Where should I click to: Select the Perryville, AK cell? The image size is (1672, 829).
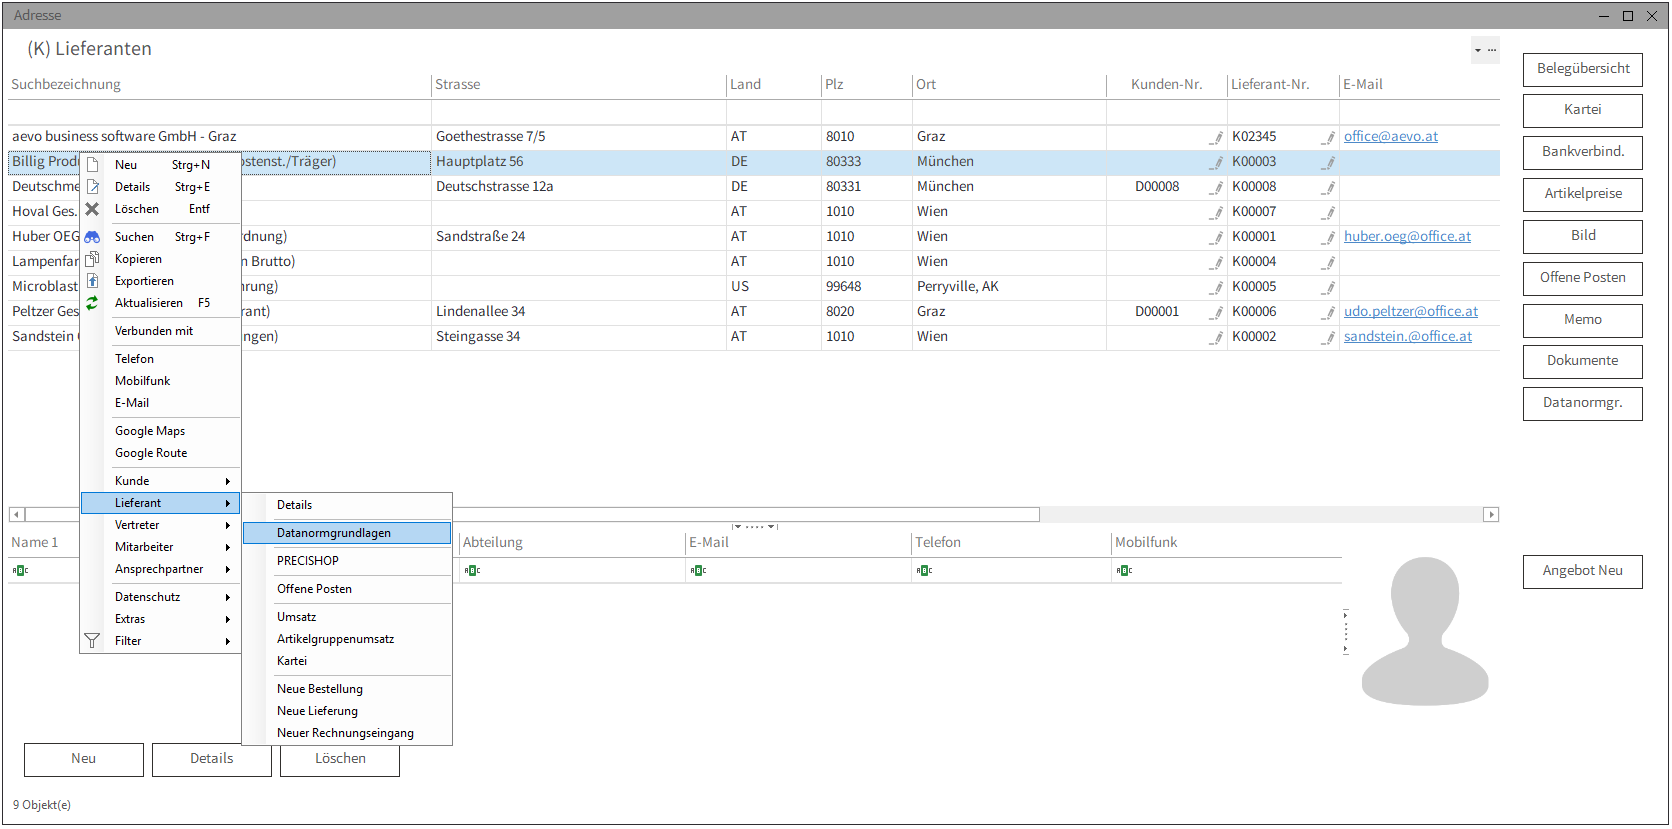(x=1009, y=287)
